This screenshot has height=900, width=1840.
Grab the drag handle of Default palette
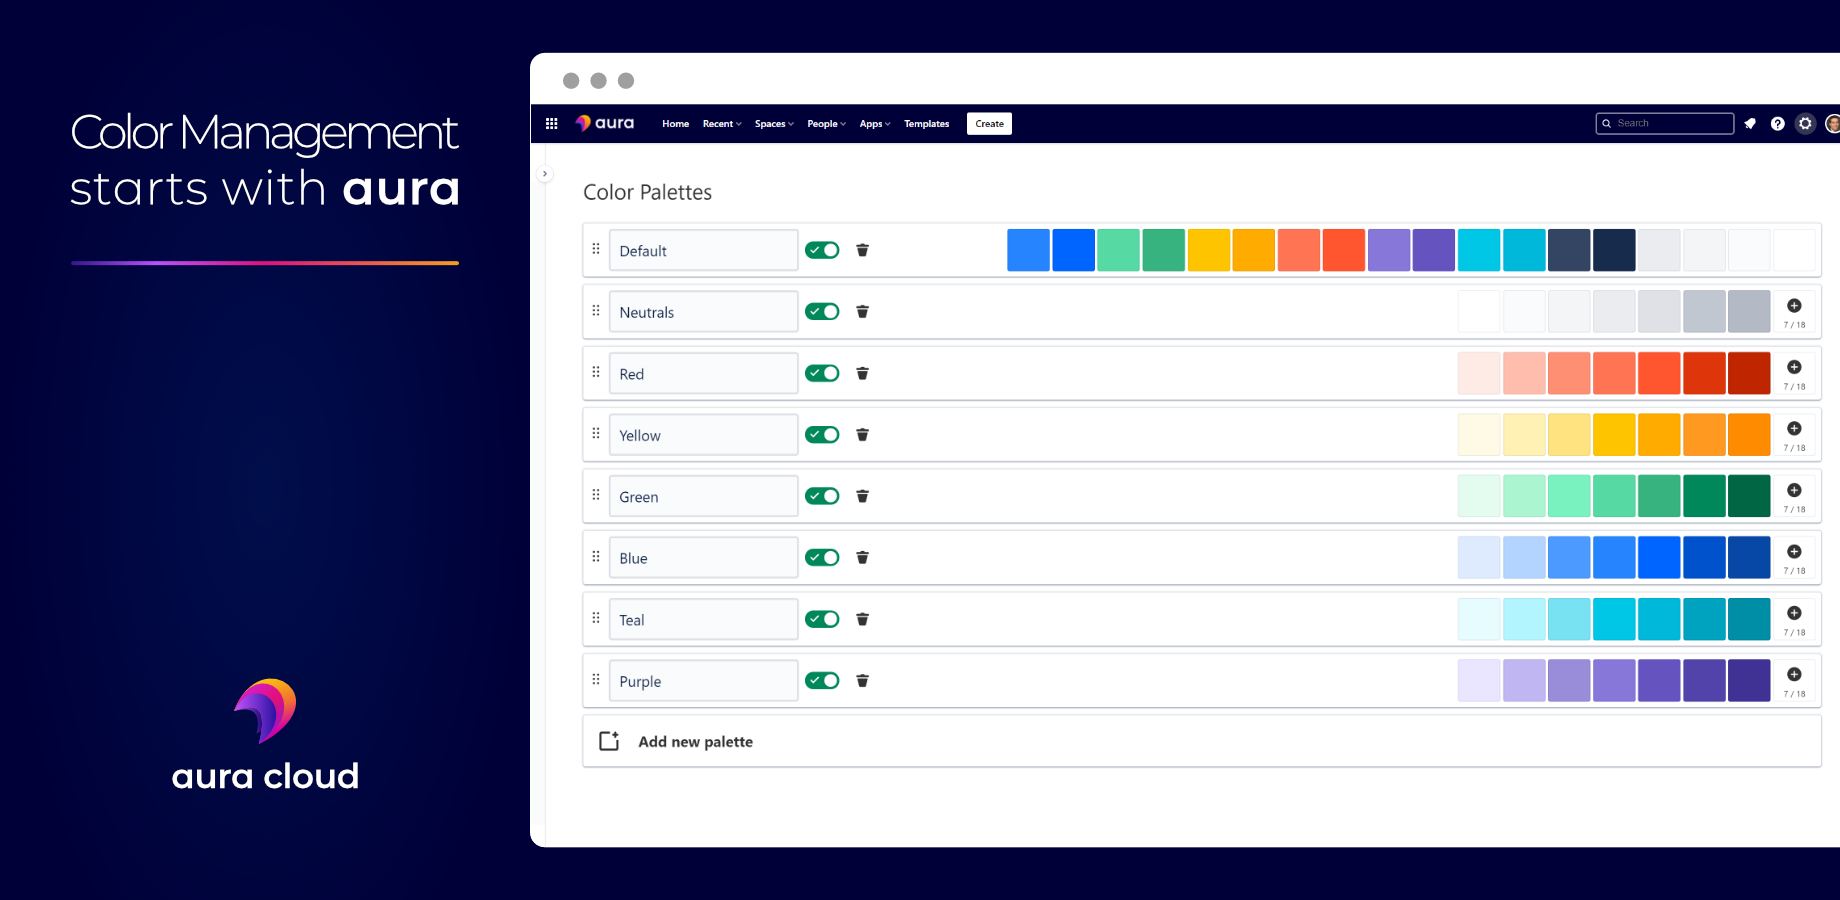coord(596,249)
